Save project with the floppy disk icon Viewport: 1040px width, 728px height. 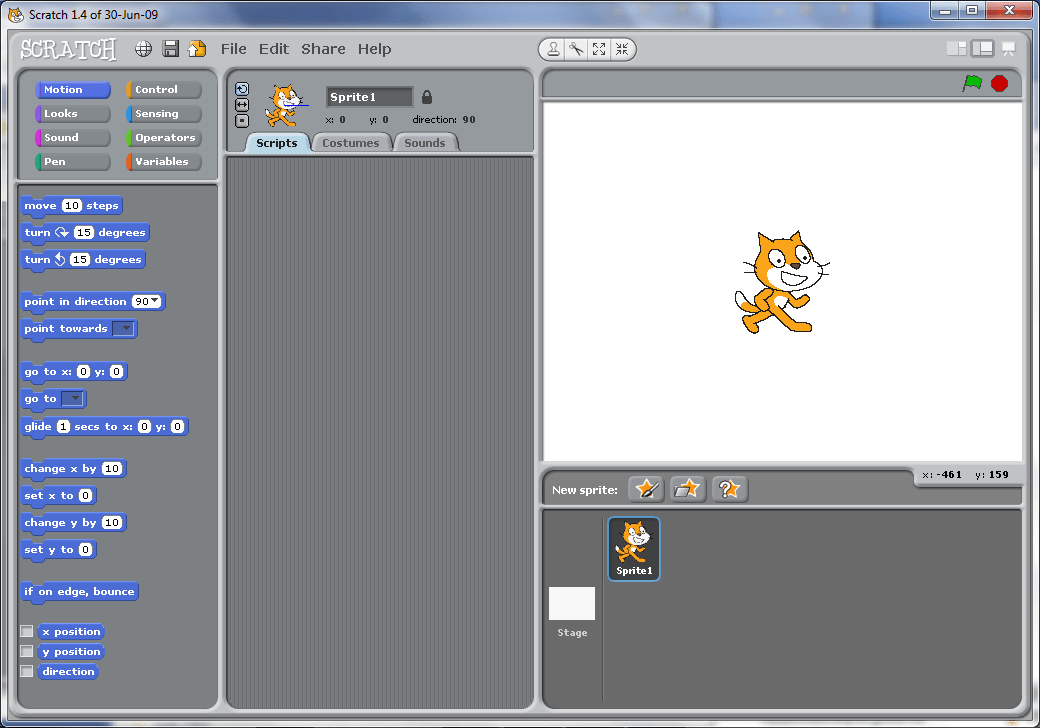click(170, 48)
